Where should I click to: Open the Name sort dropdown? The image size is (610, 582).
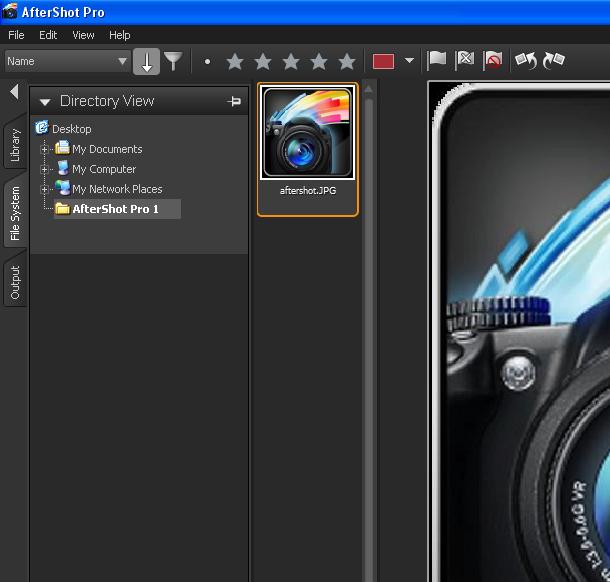67,61
